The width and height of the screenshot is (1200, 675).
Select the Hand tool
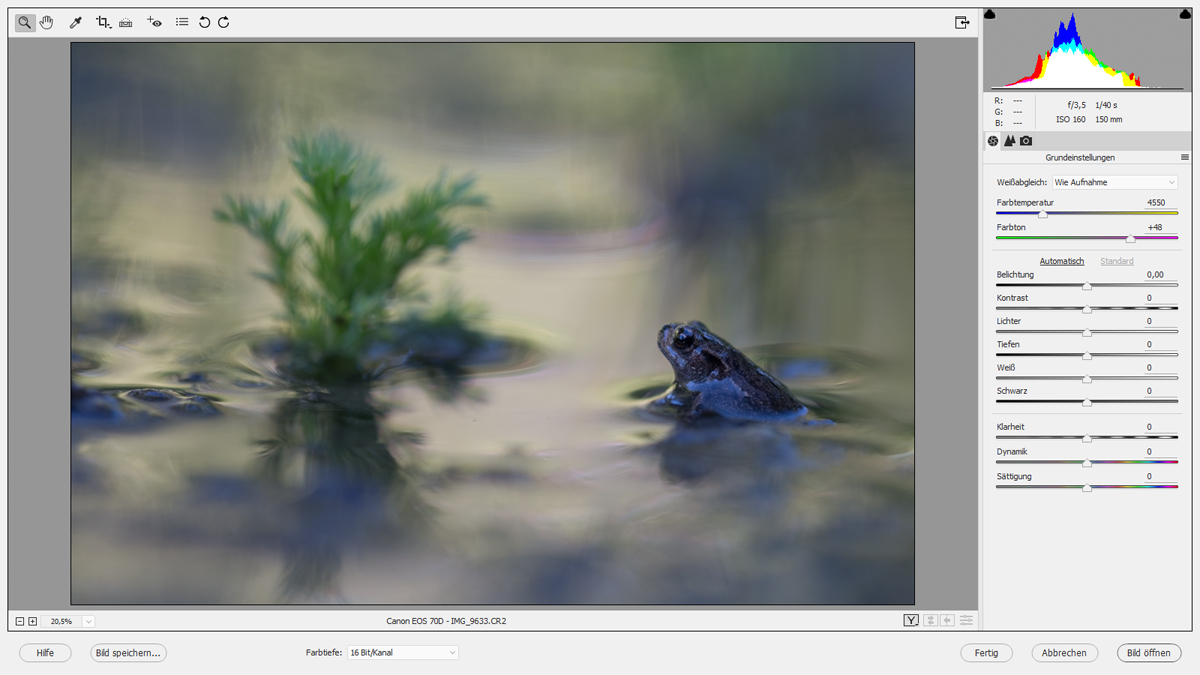point(47,22)
